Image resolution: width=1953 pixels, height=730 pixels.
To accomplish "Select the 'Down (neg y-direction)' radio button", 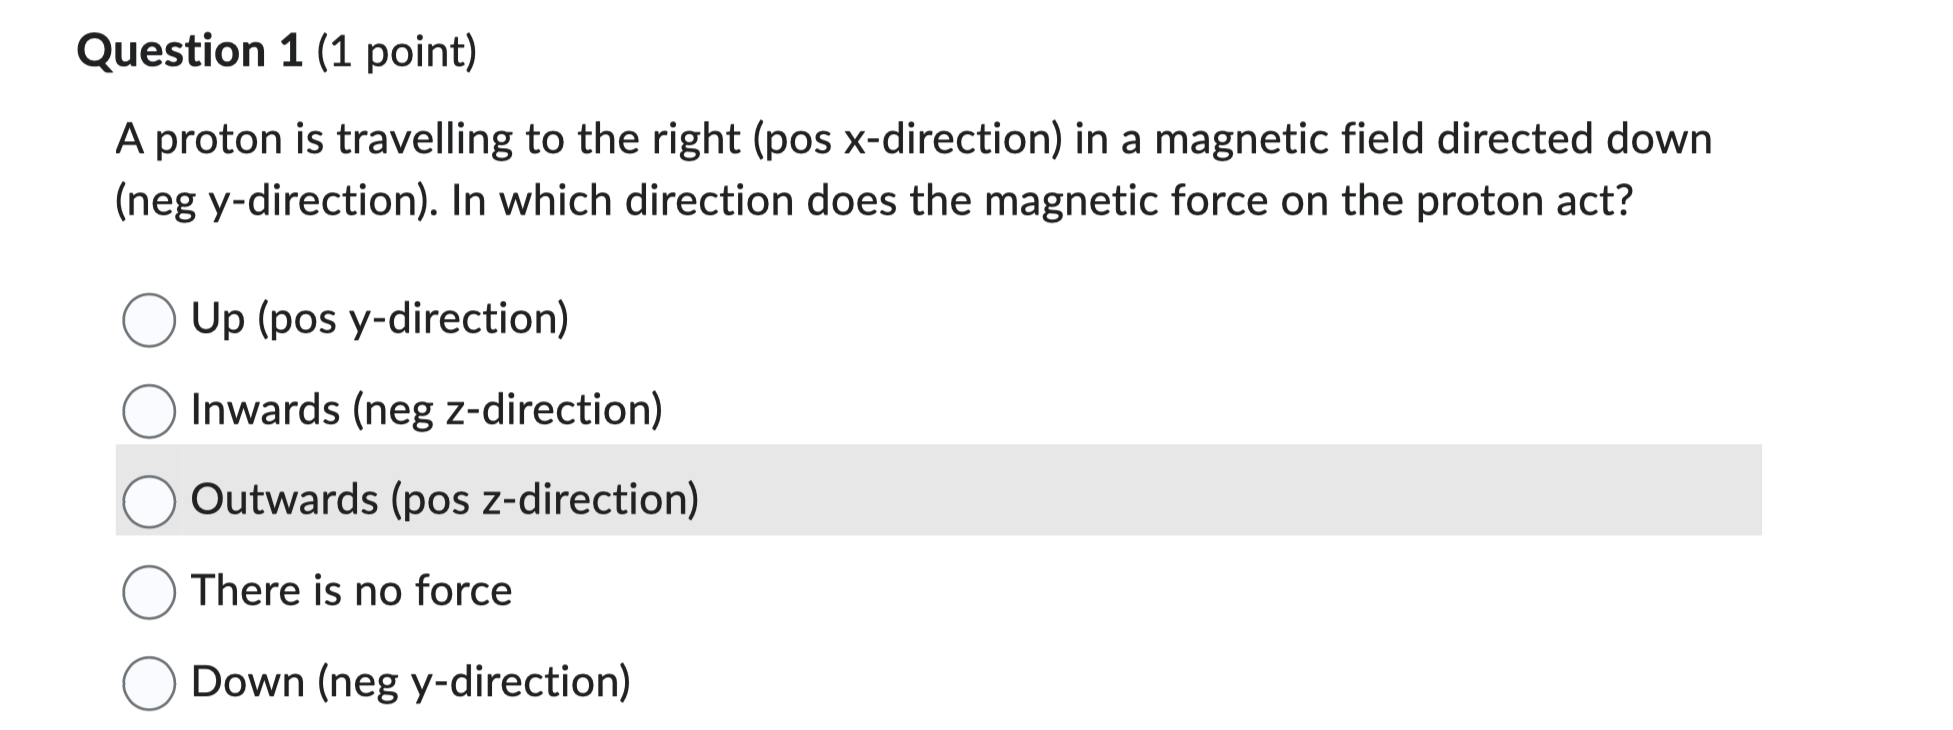I will pos(150,681).
